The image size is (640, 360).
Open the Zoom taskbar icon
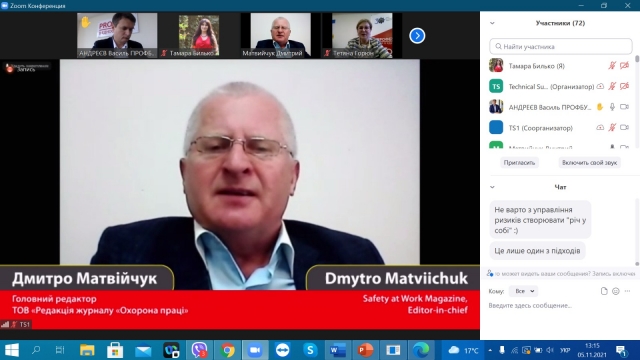pos(255,350)
